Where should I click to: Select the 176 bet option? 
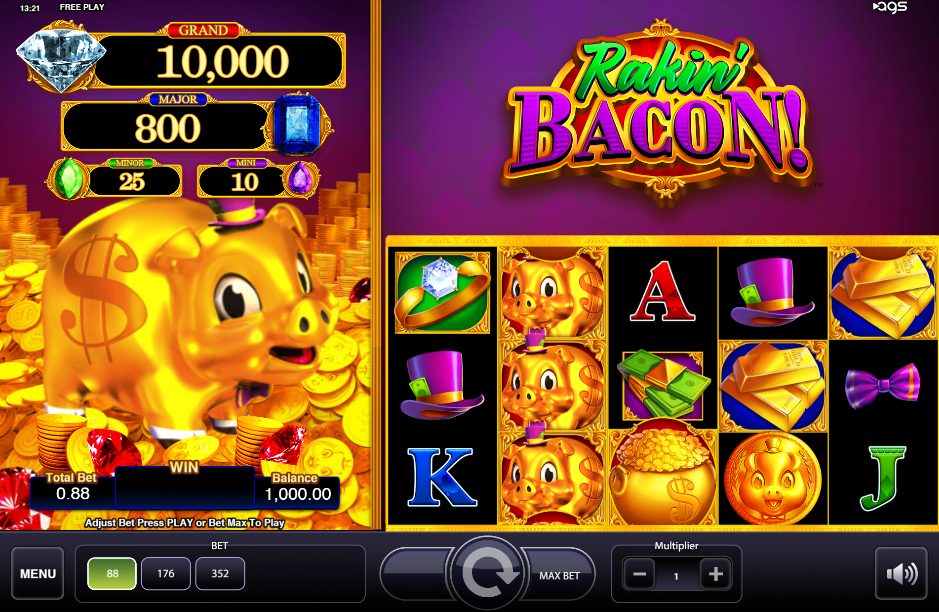pyautogui.click(x=166, y=573)
